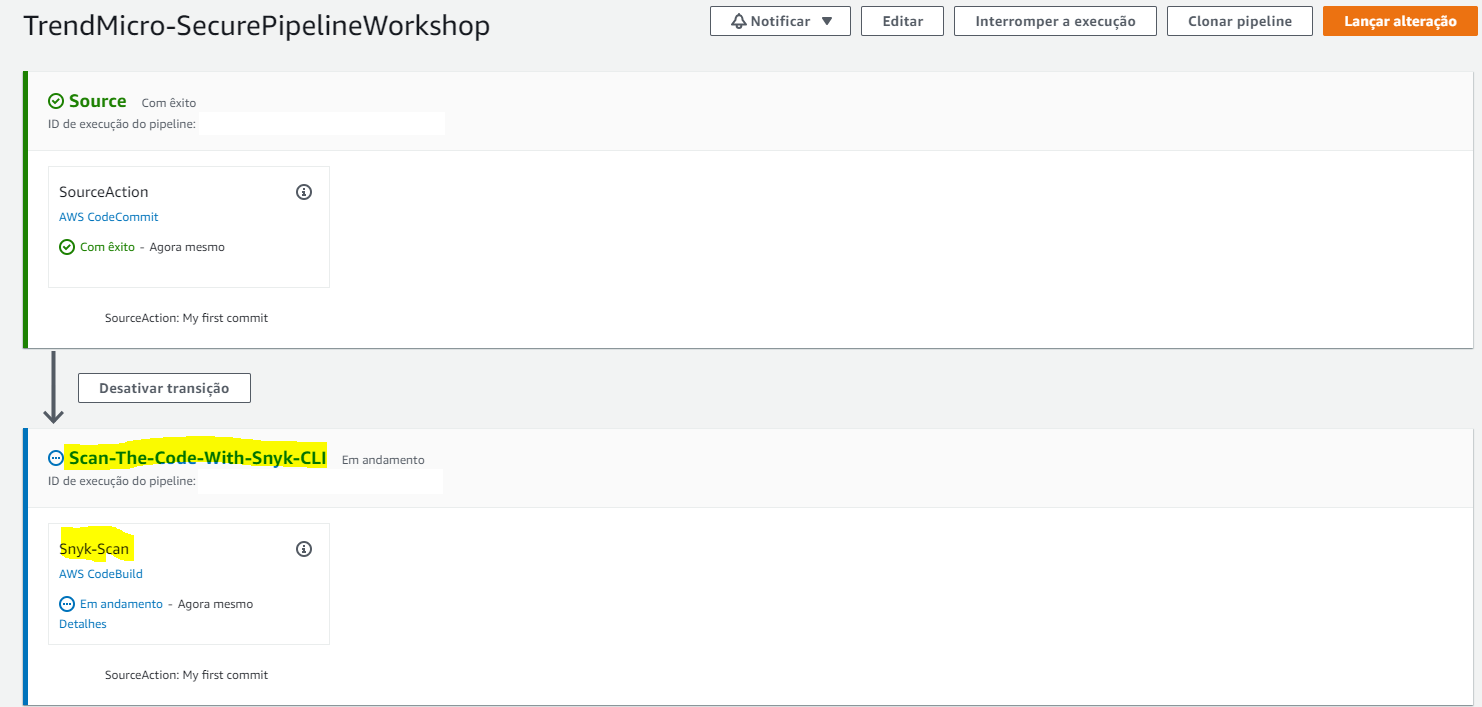Viewport: 1482px width, 707px height.
Task: Click the bell icon in Notificar
Action: [x=739, y=21]
